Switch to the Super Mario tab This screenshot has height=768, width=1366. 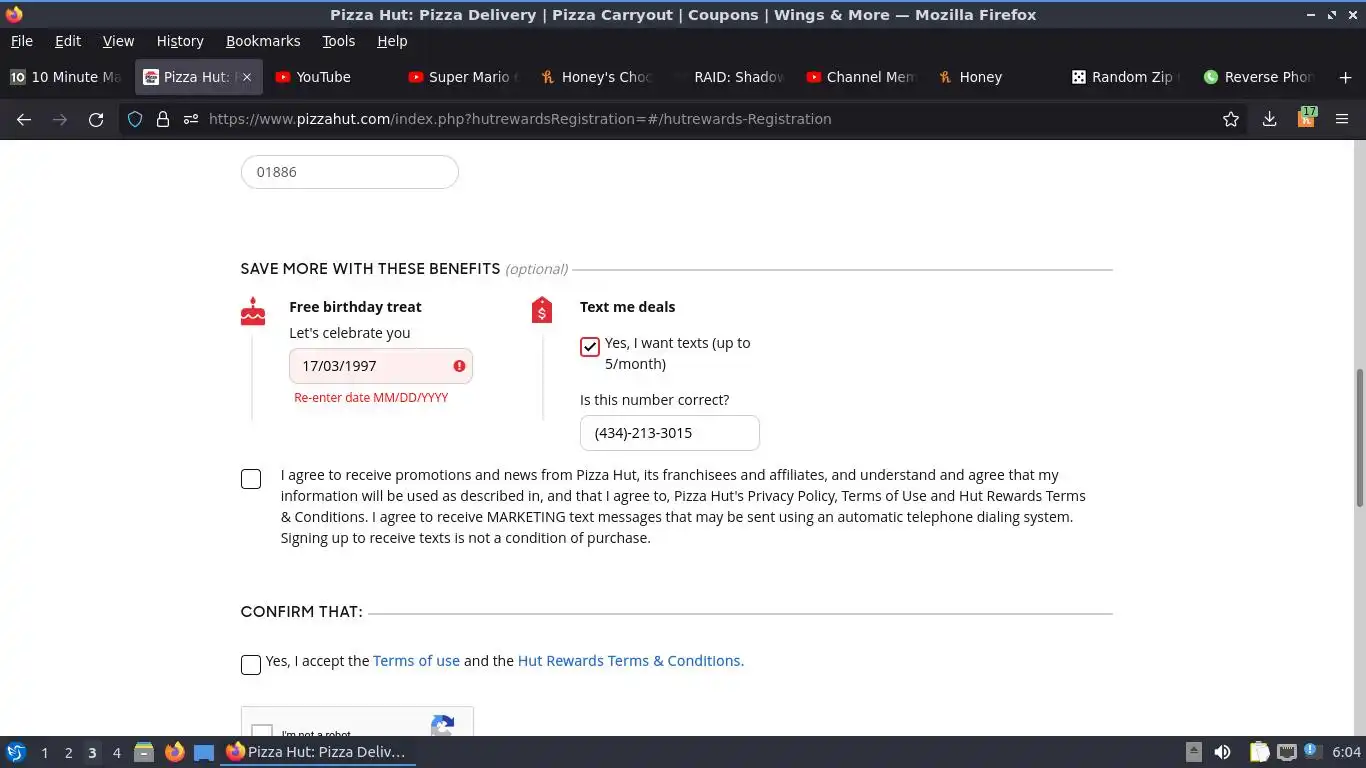pos(465,77)
